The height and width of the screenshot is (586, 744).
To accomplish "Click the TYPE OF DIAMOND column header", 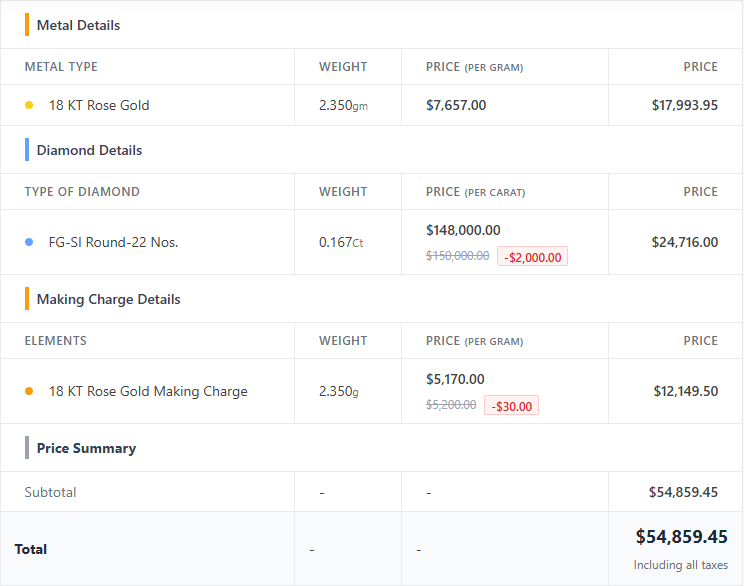I will pyautogui.click(x=82, y=192).
